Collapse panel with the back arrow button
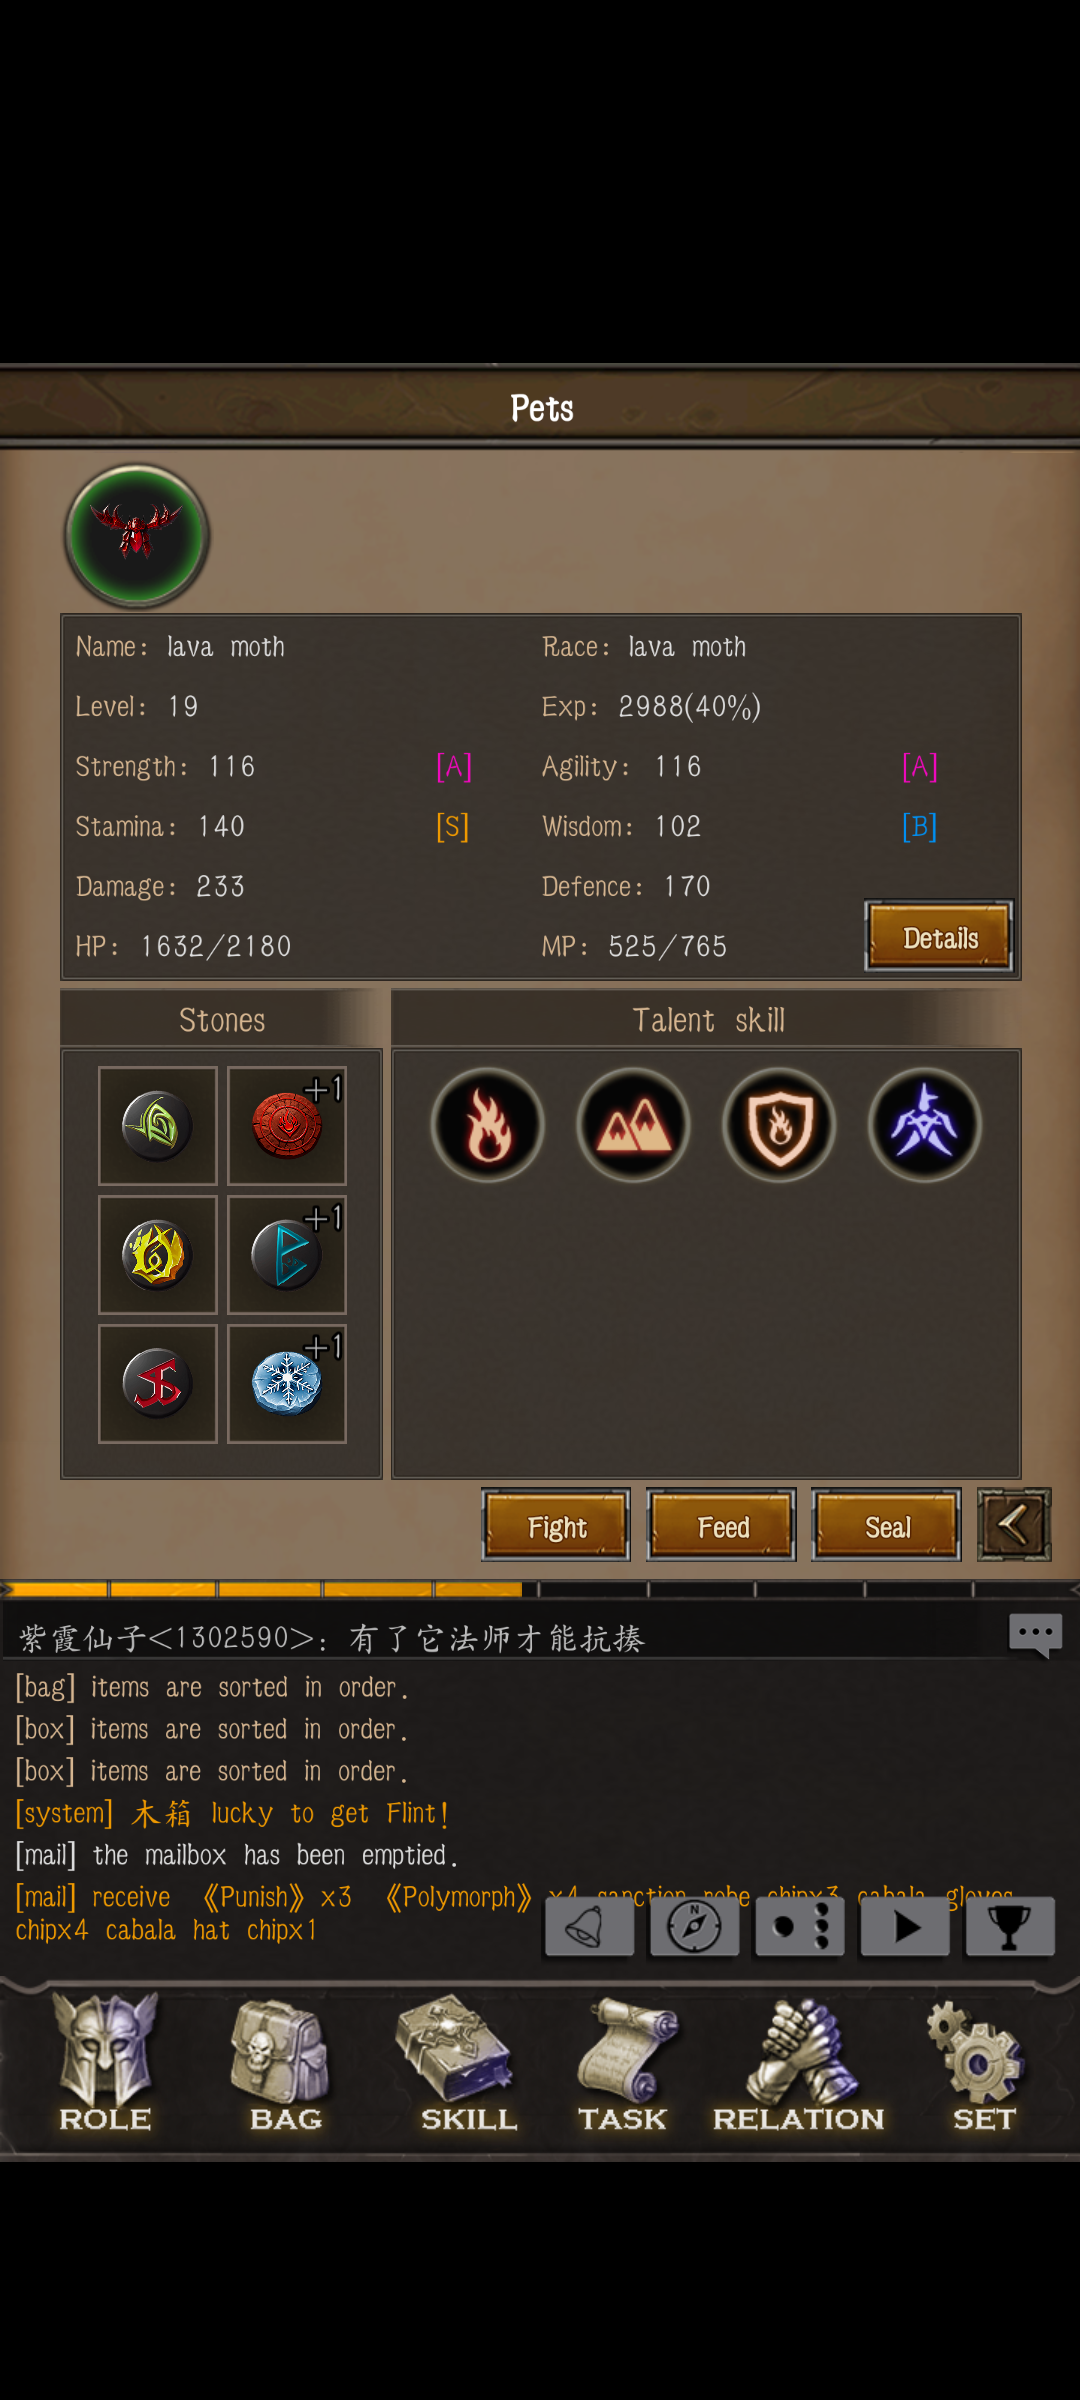The image size is (1080, 2400). pyautogui.click(x=1014, y=1525)
